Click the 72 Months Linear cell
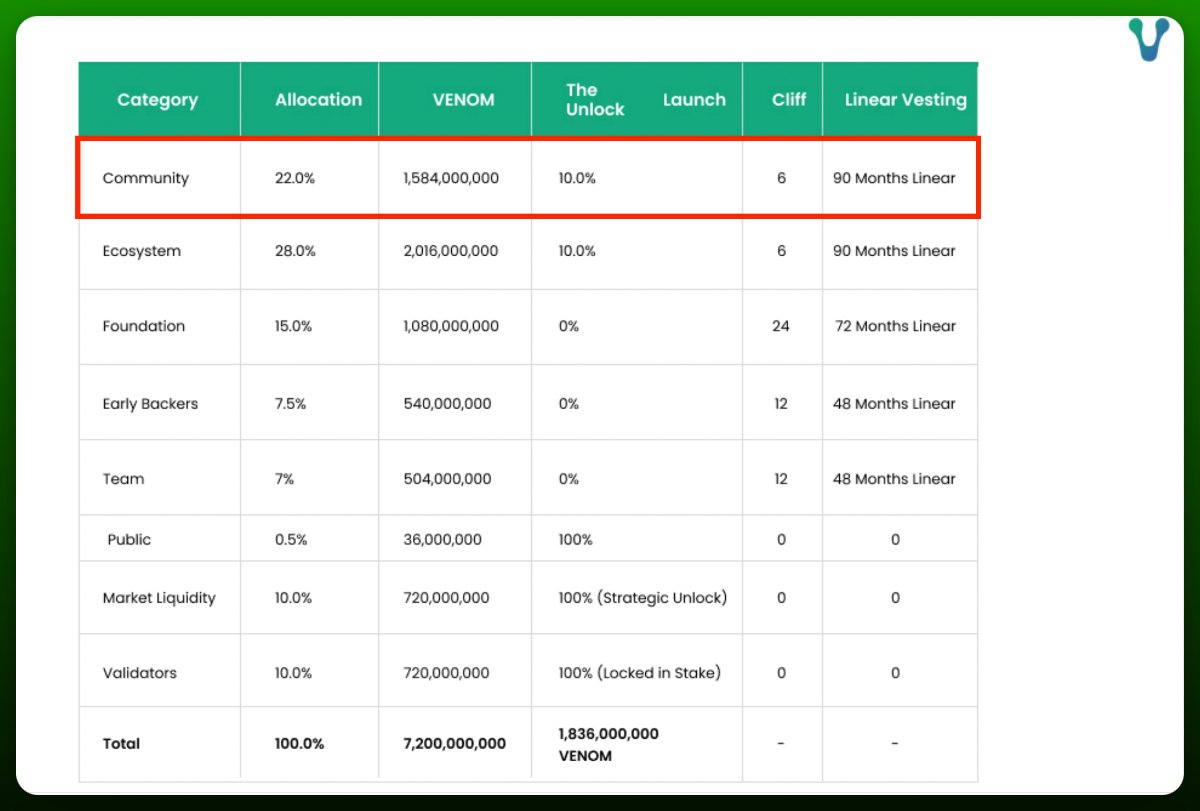The height and width of the screenshot is (811, 1200). 895,326
